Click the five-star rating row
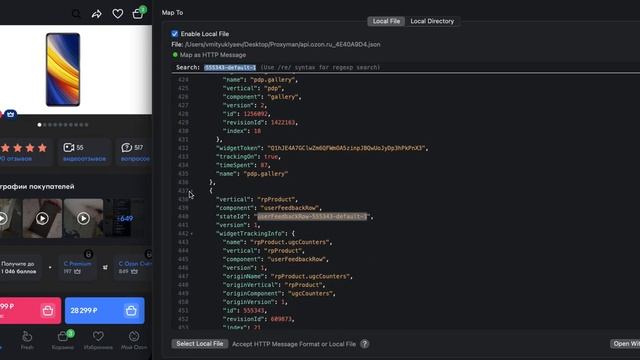 (24, 148)
